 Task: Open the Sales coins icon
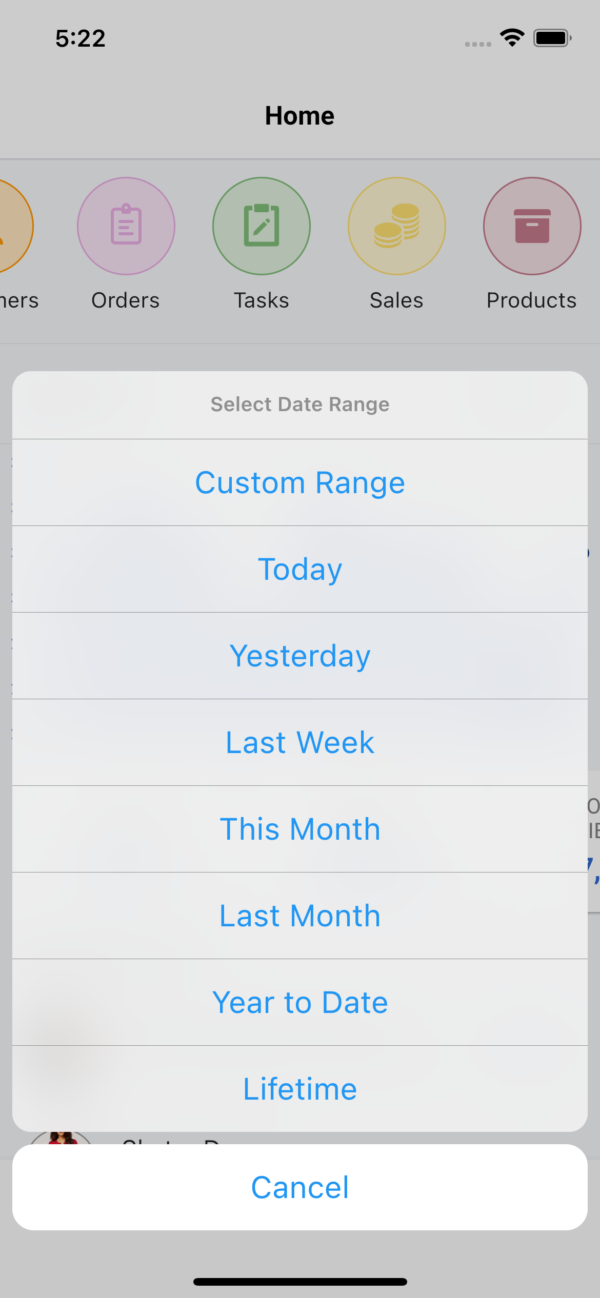point(396,225)
